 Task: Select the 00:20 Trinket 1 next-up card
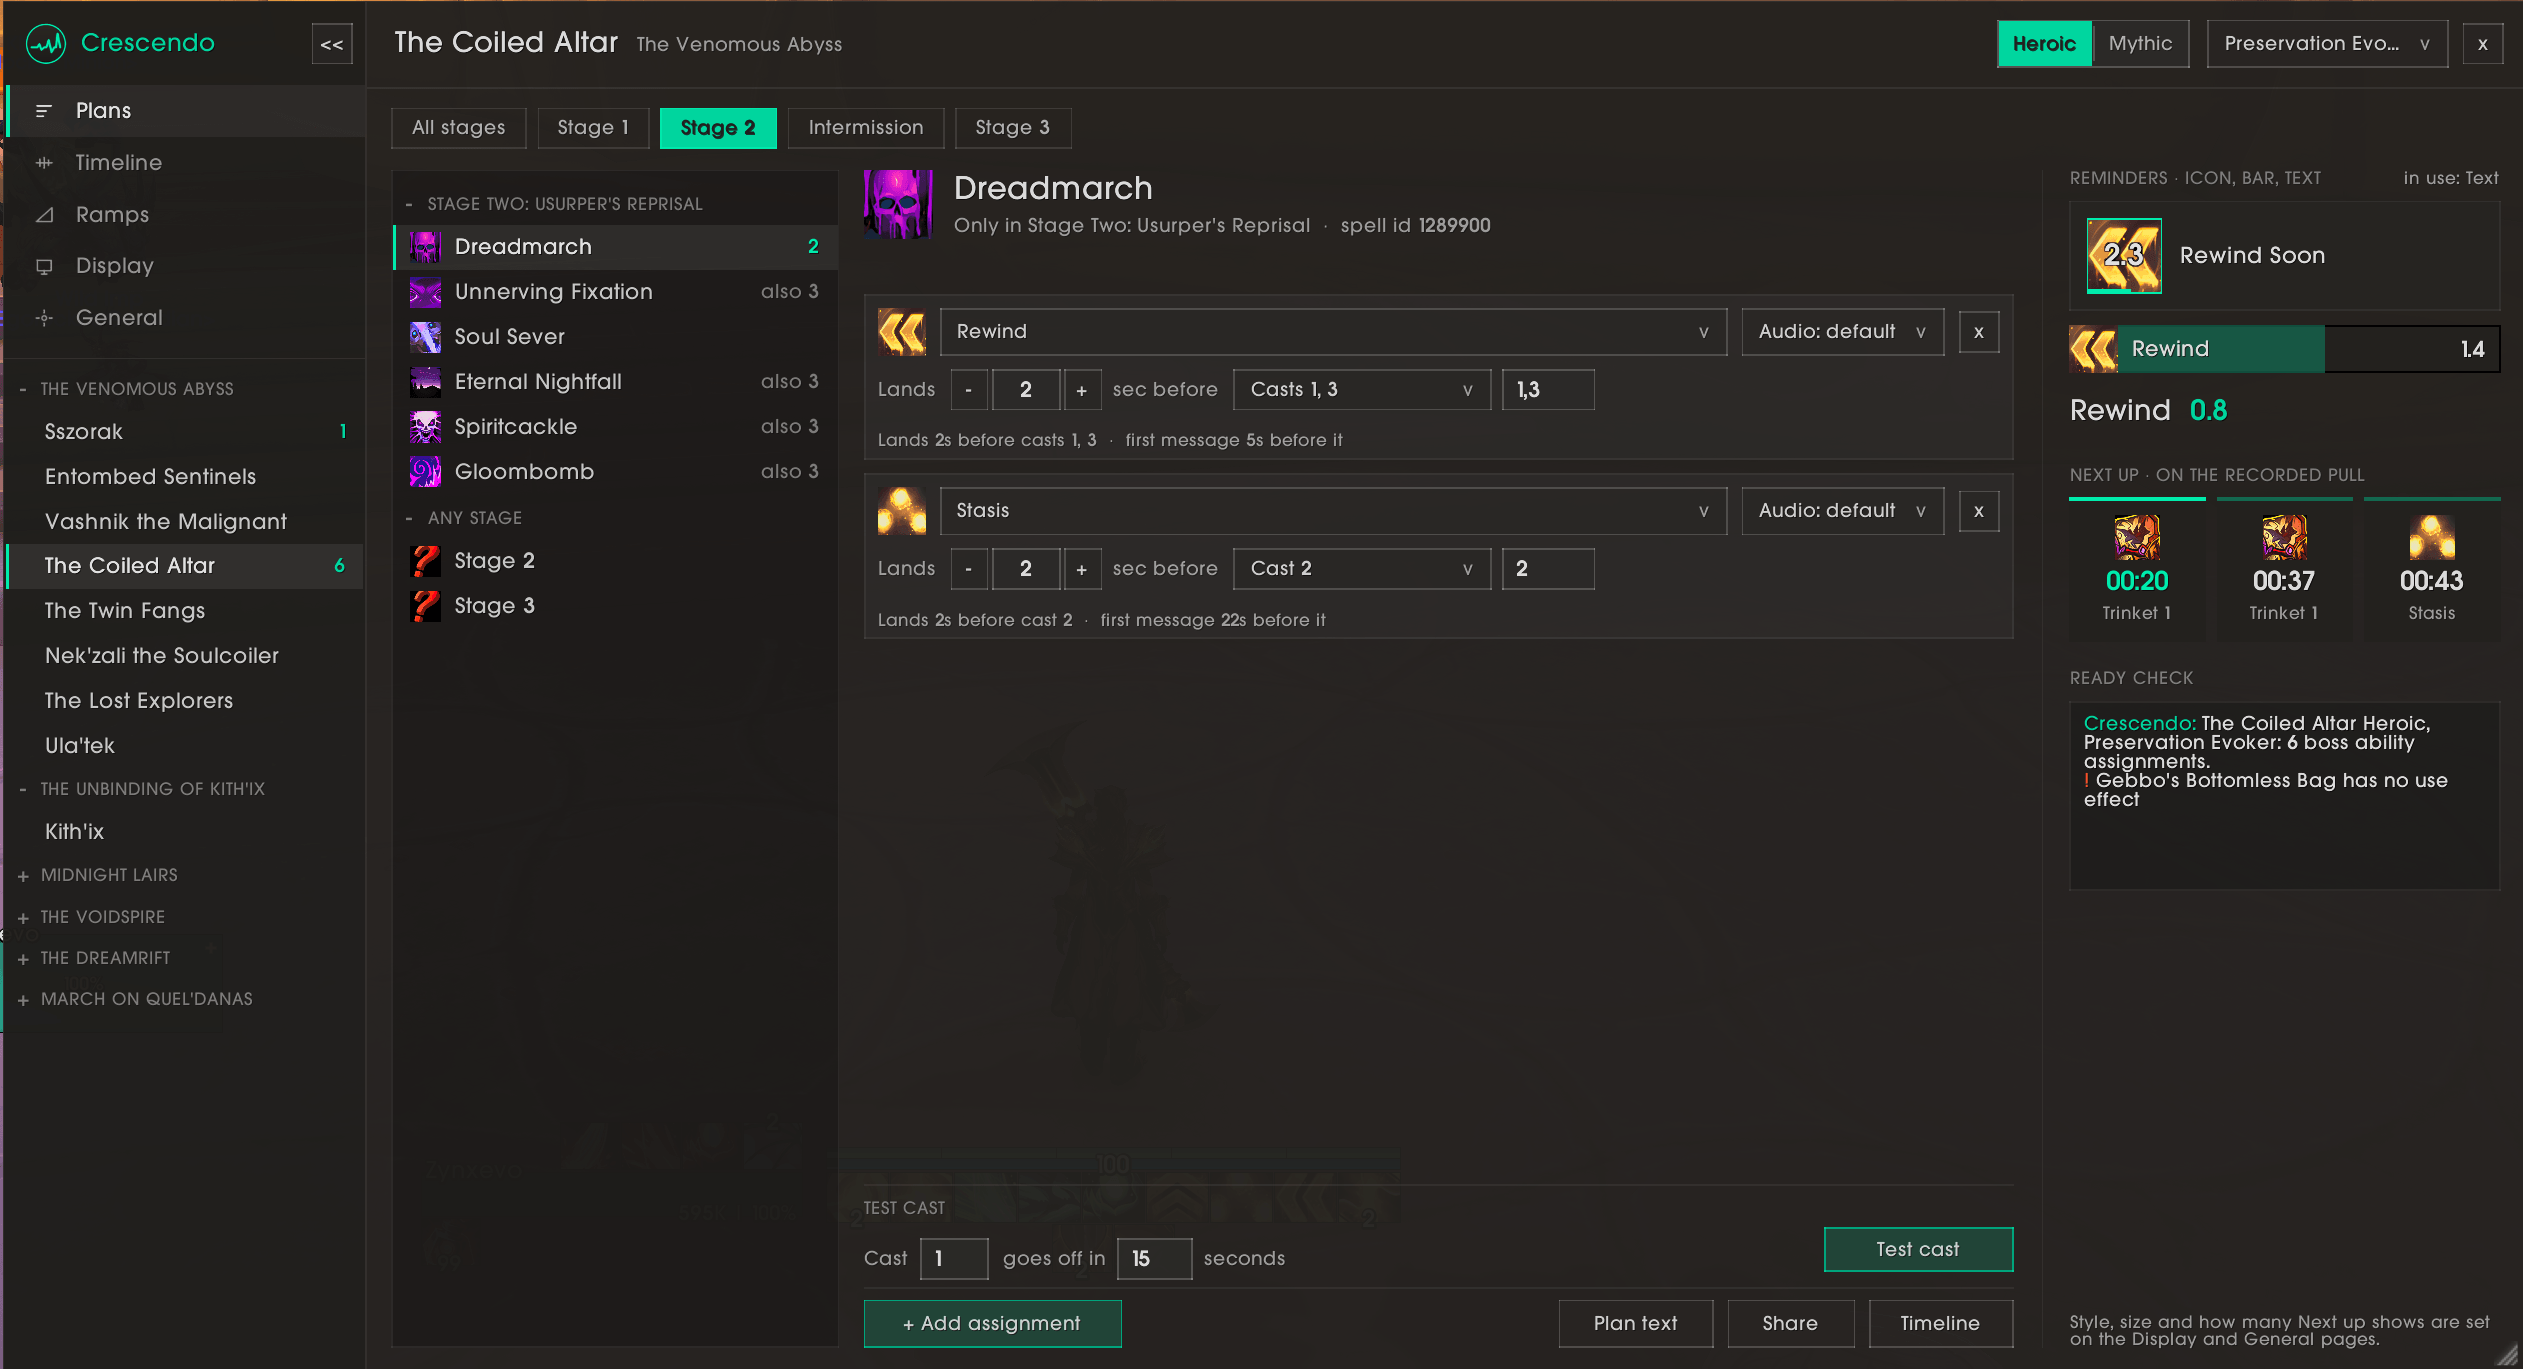(x=2137, y=569)
